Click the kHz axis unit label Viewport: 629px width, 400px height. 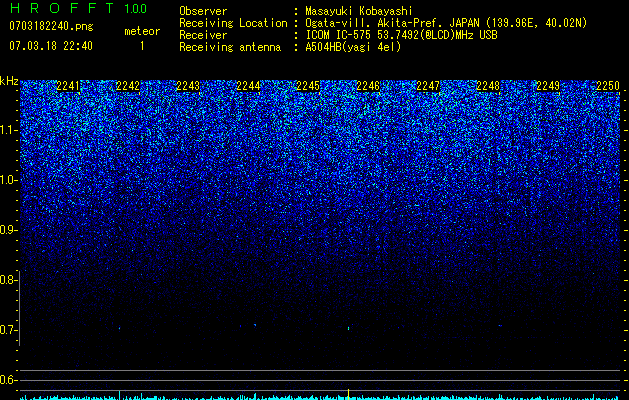[9, 81]
